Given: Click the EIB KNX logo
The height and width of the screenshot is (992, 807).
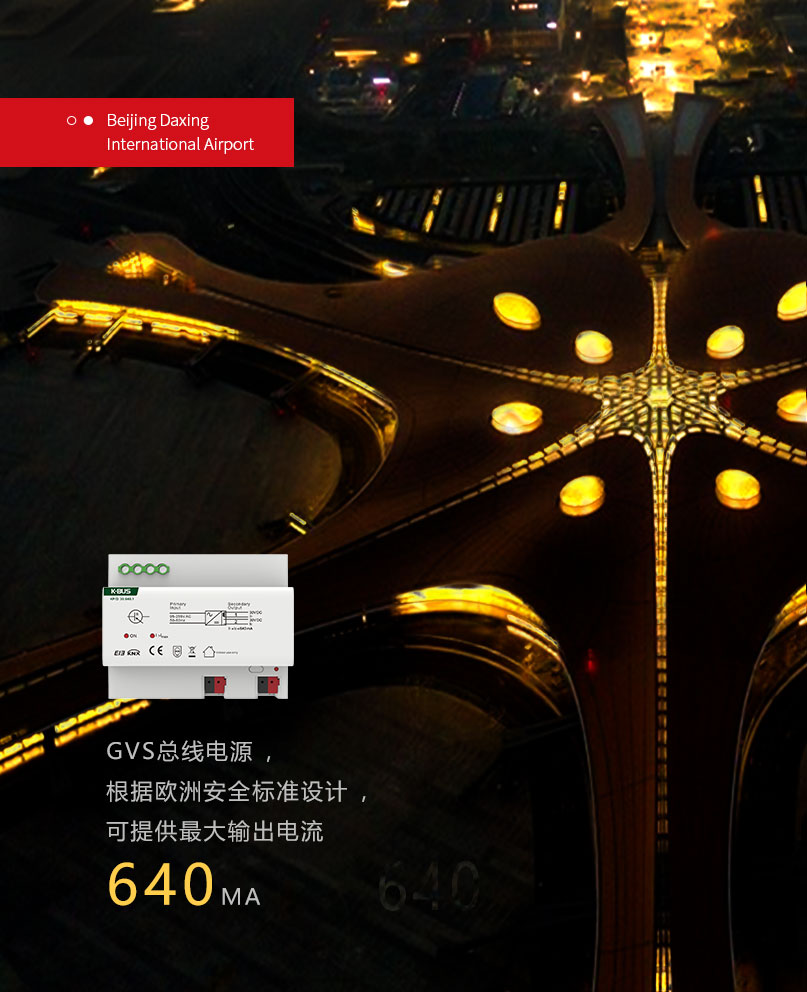Looking at the screenshot, I should click(125, 652).
